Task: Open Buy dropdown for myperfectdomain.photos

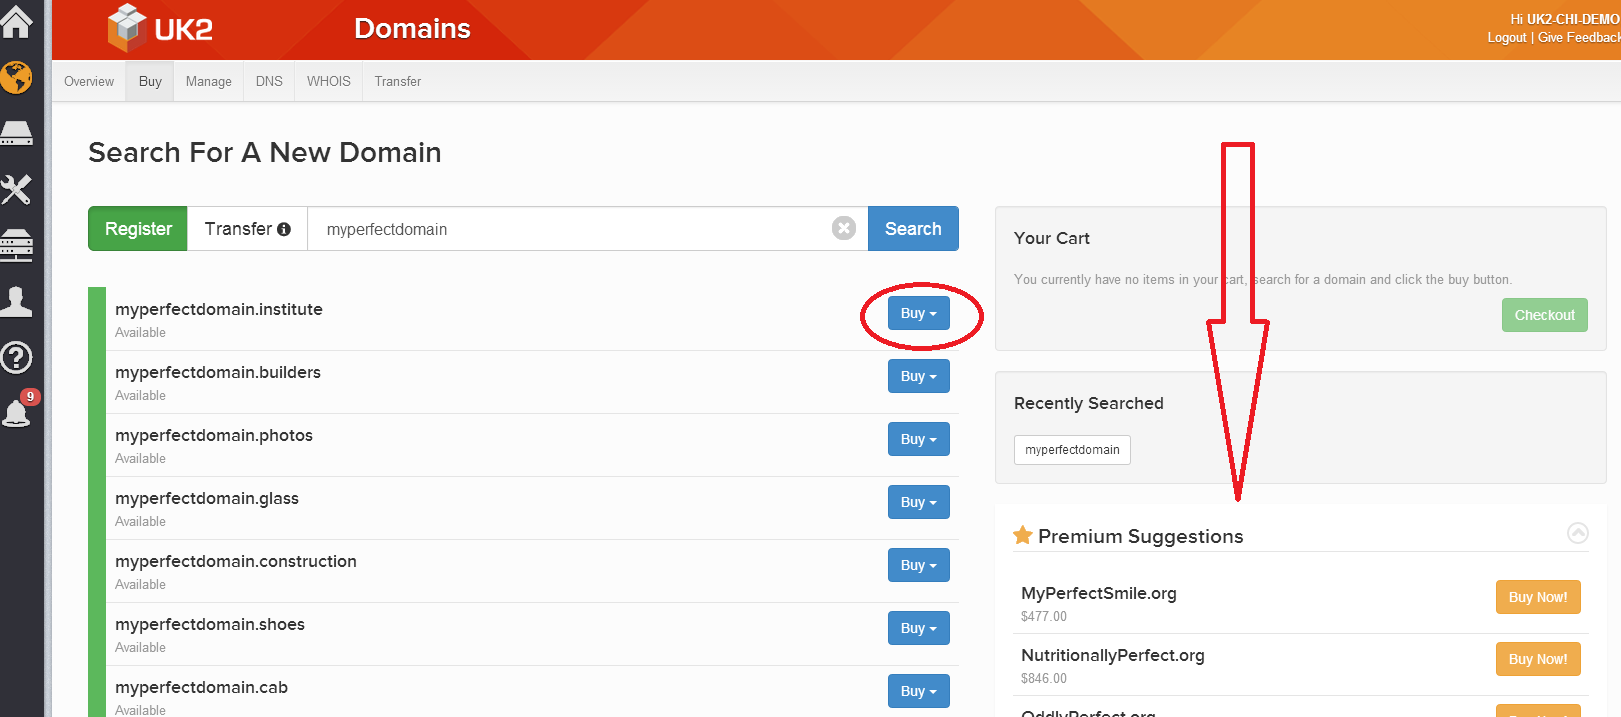Action: [x=918, y=440]
